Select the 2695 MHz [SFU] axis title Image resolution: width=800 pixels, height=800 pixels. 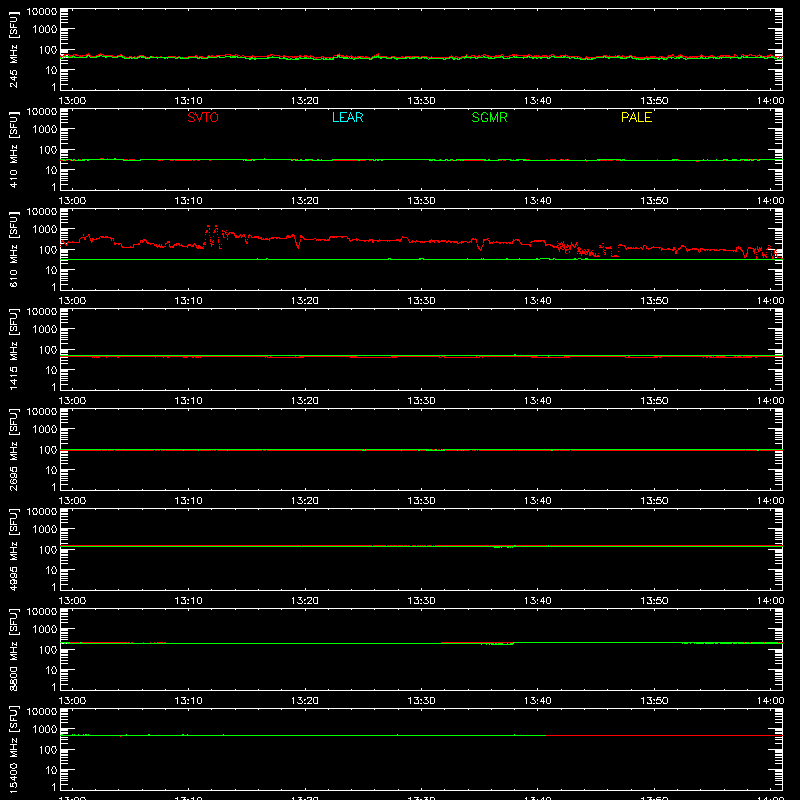(14, 450)
